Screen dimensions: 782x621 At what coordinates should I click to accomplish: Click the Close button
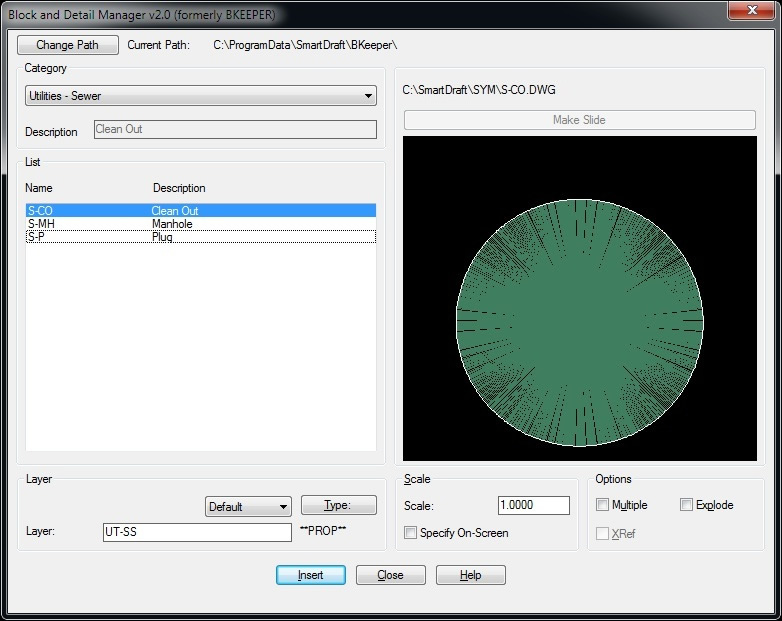pos(391,575)
